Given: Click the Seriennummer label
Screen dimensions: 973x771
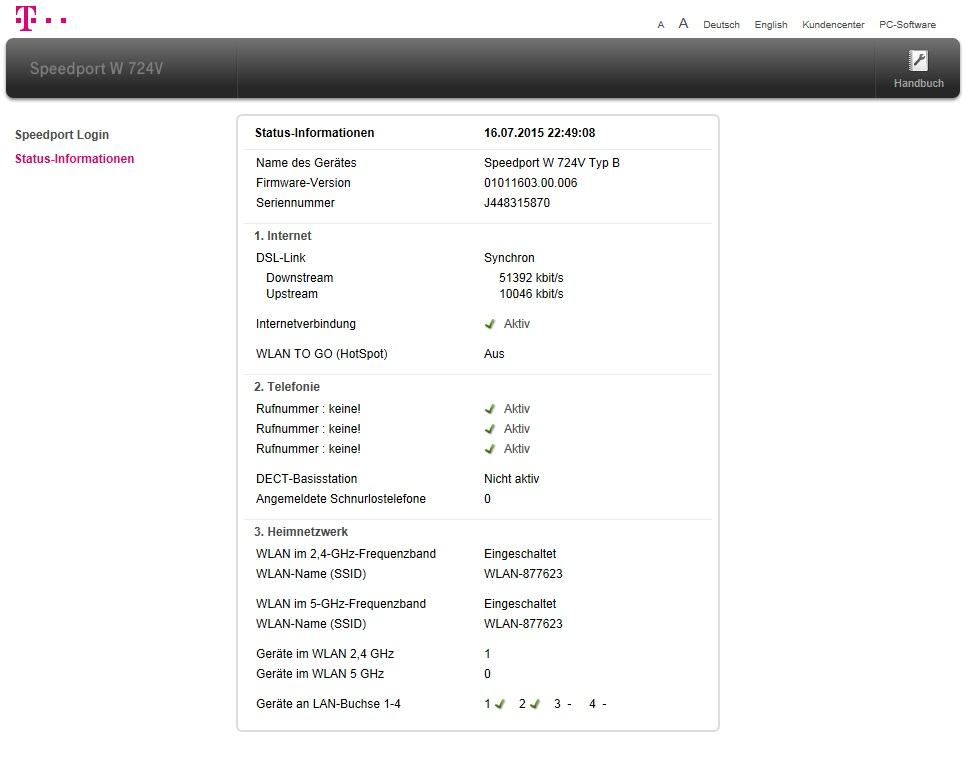Looking at the screenshot, I should point(295,203).
